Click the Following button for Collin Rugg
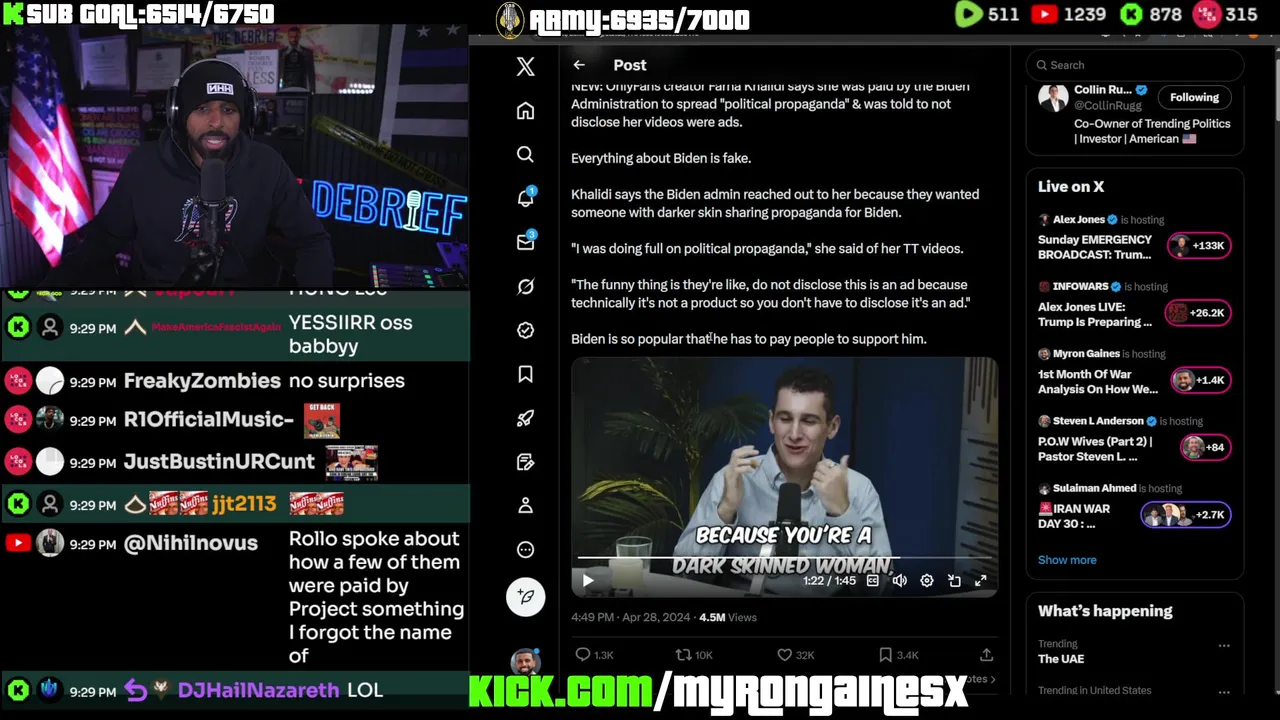 click(x=1194, y=97)
